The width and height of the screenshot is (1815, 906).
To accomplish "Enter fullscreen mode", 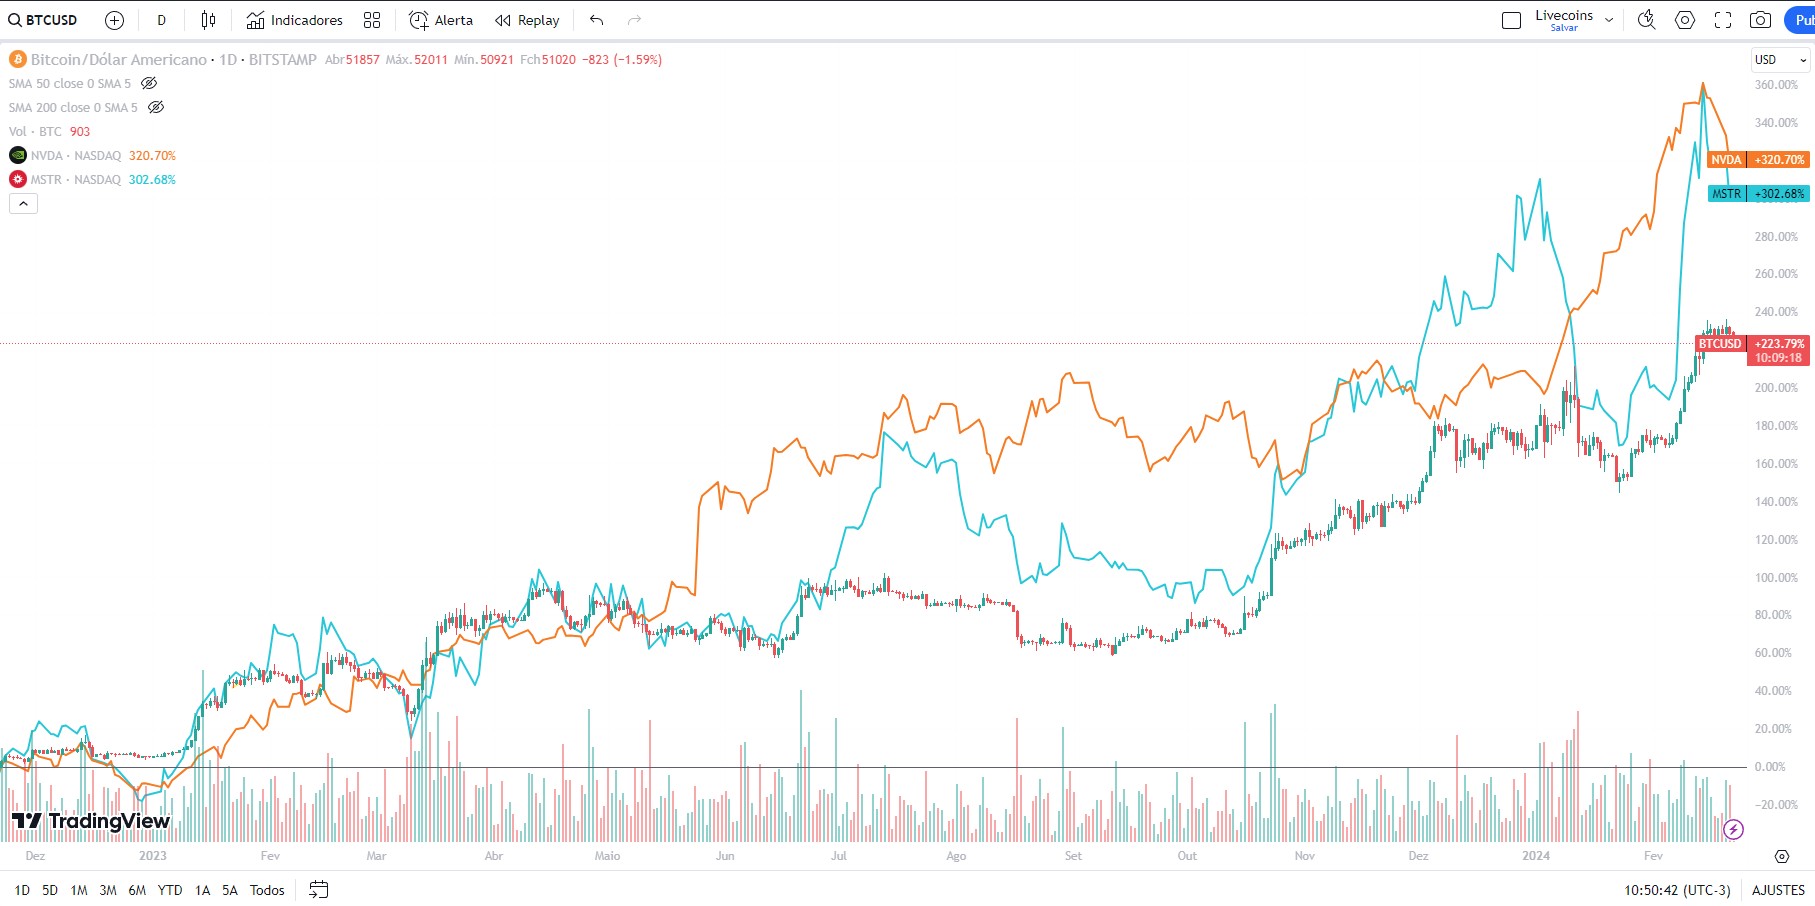I will 1723,20.
